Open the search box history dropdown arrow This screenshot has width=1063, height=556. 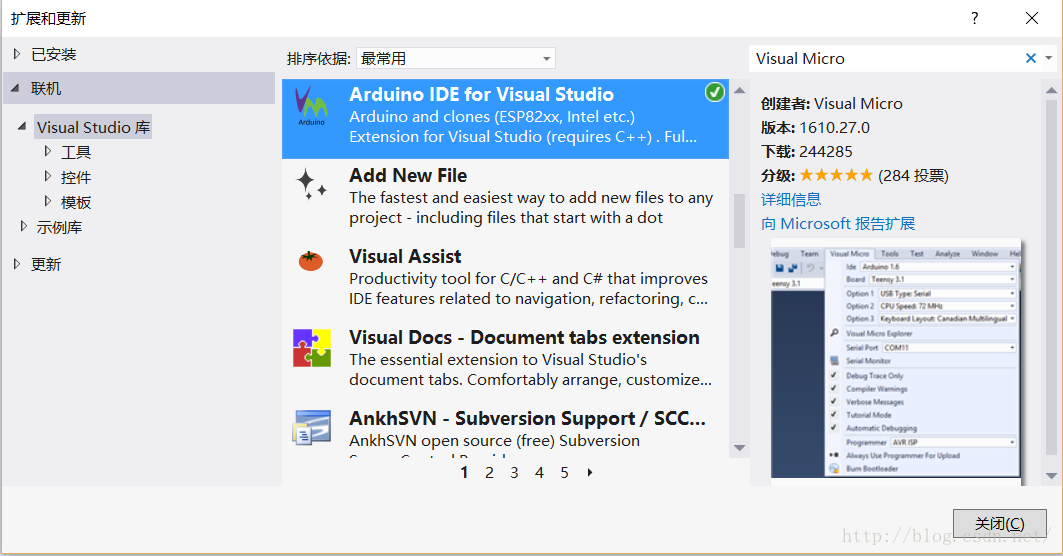1049,58
